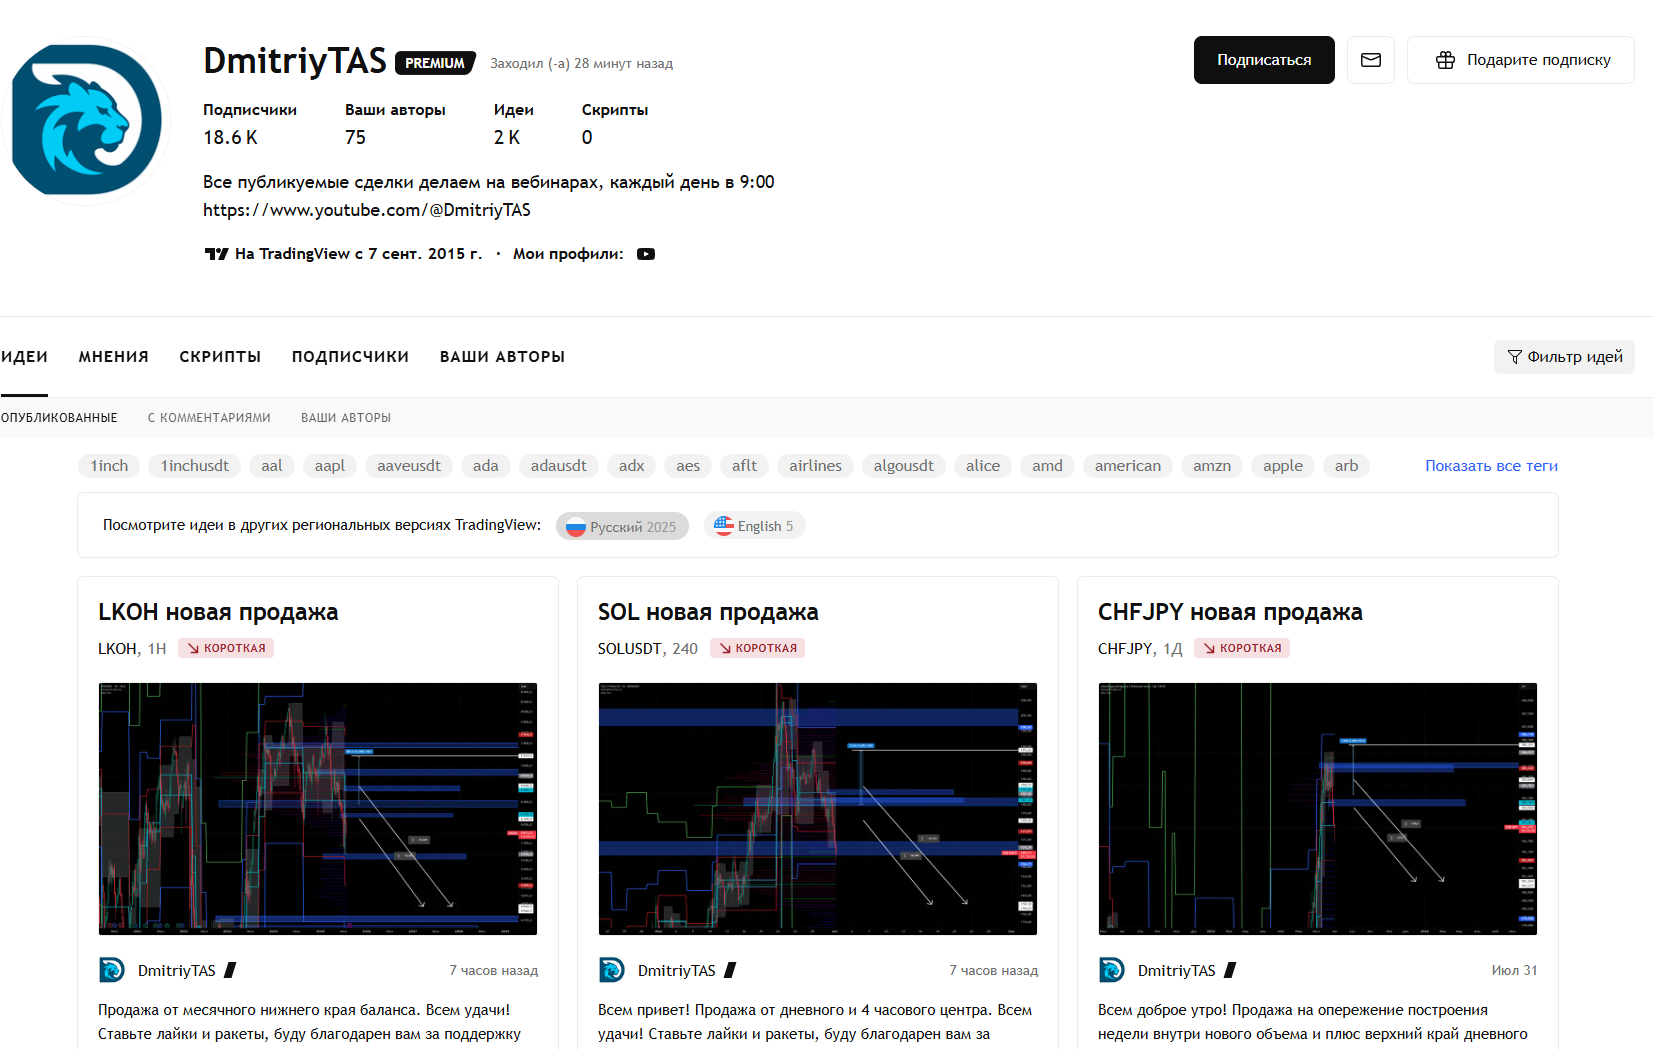Open the LKOH chart thumbnail
The height and width of the screenshot is (1050, 1653).
[318, 809]
